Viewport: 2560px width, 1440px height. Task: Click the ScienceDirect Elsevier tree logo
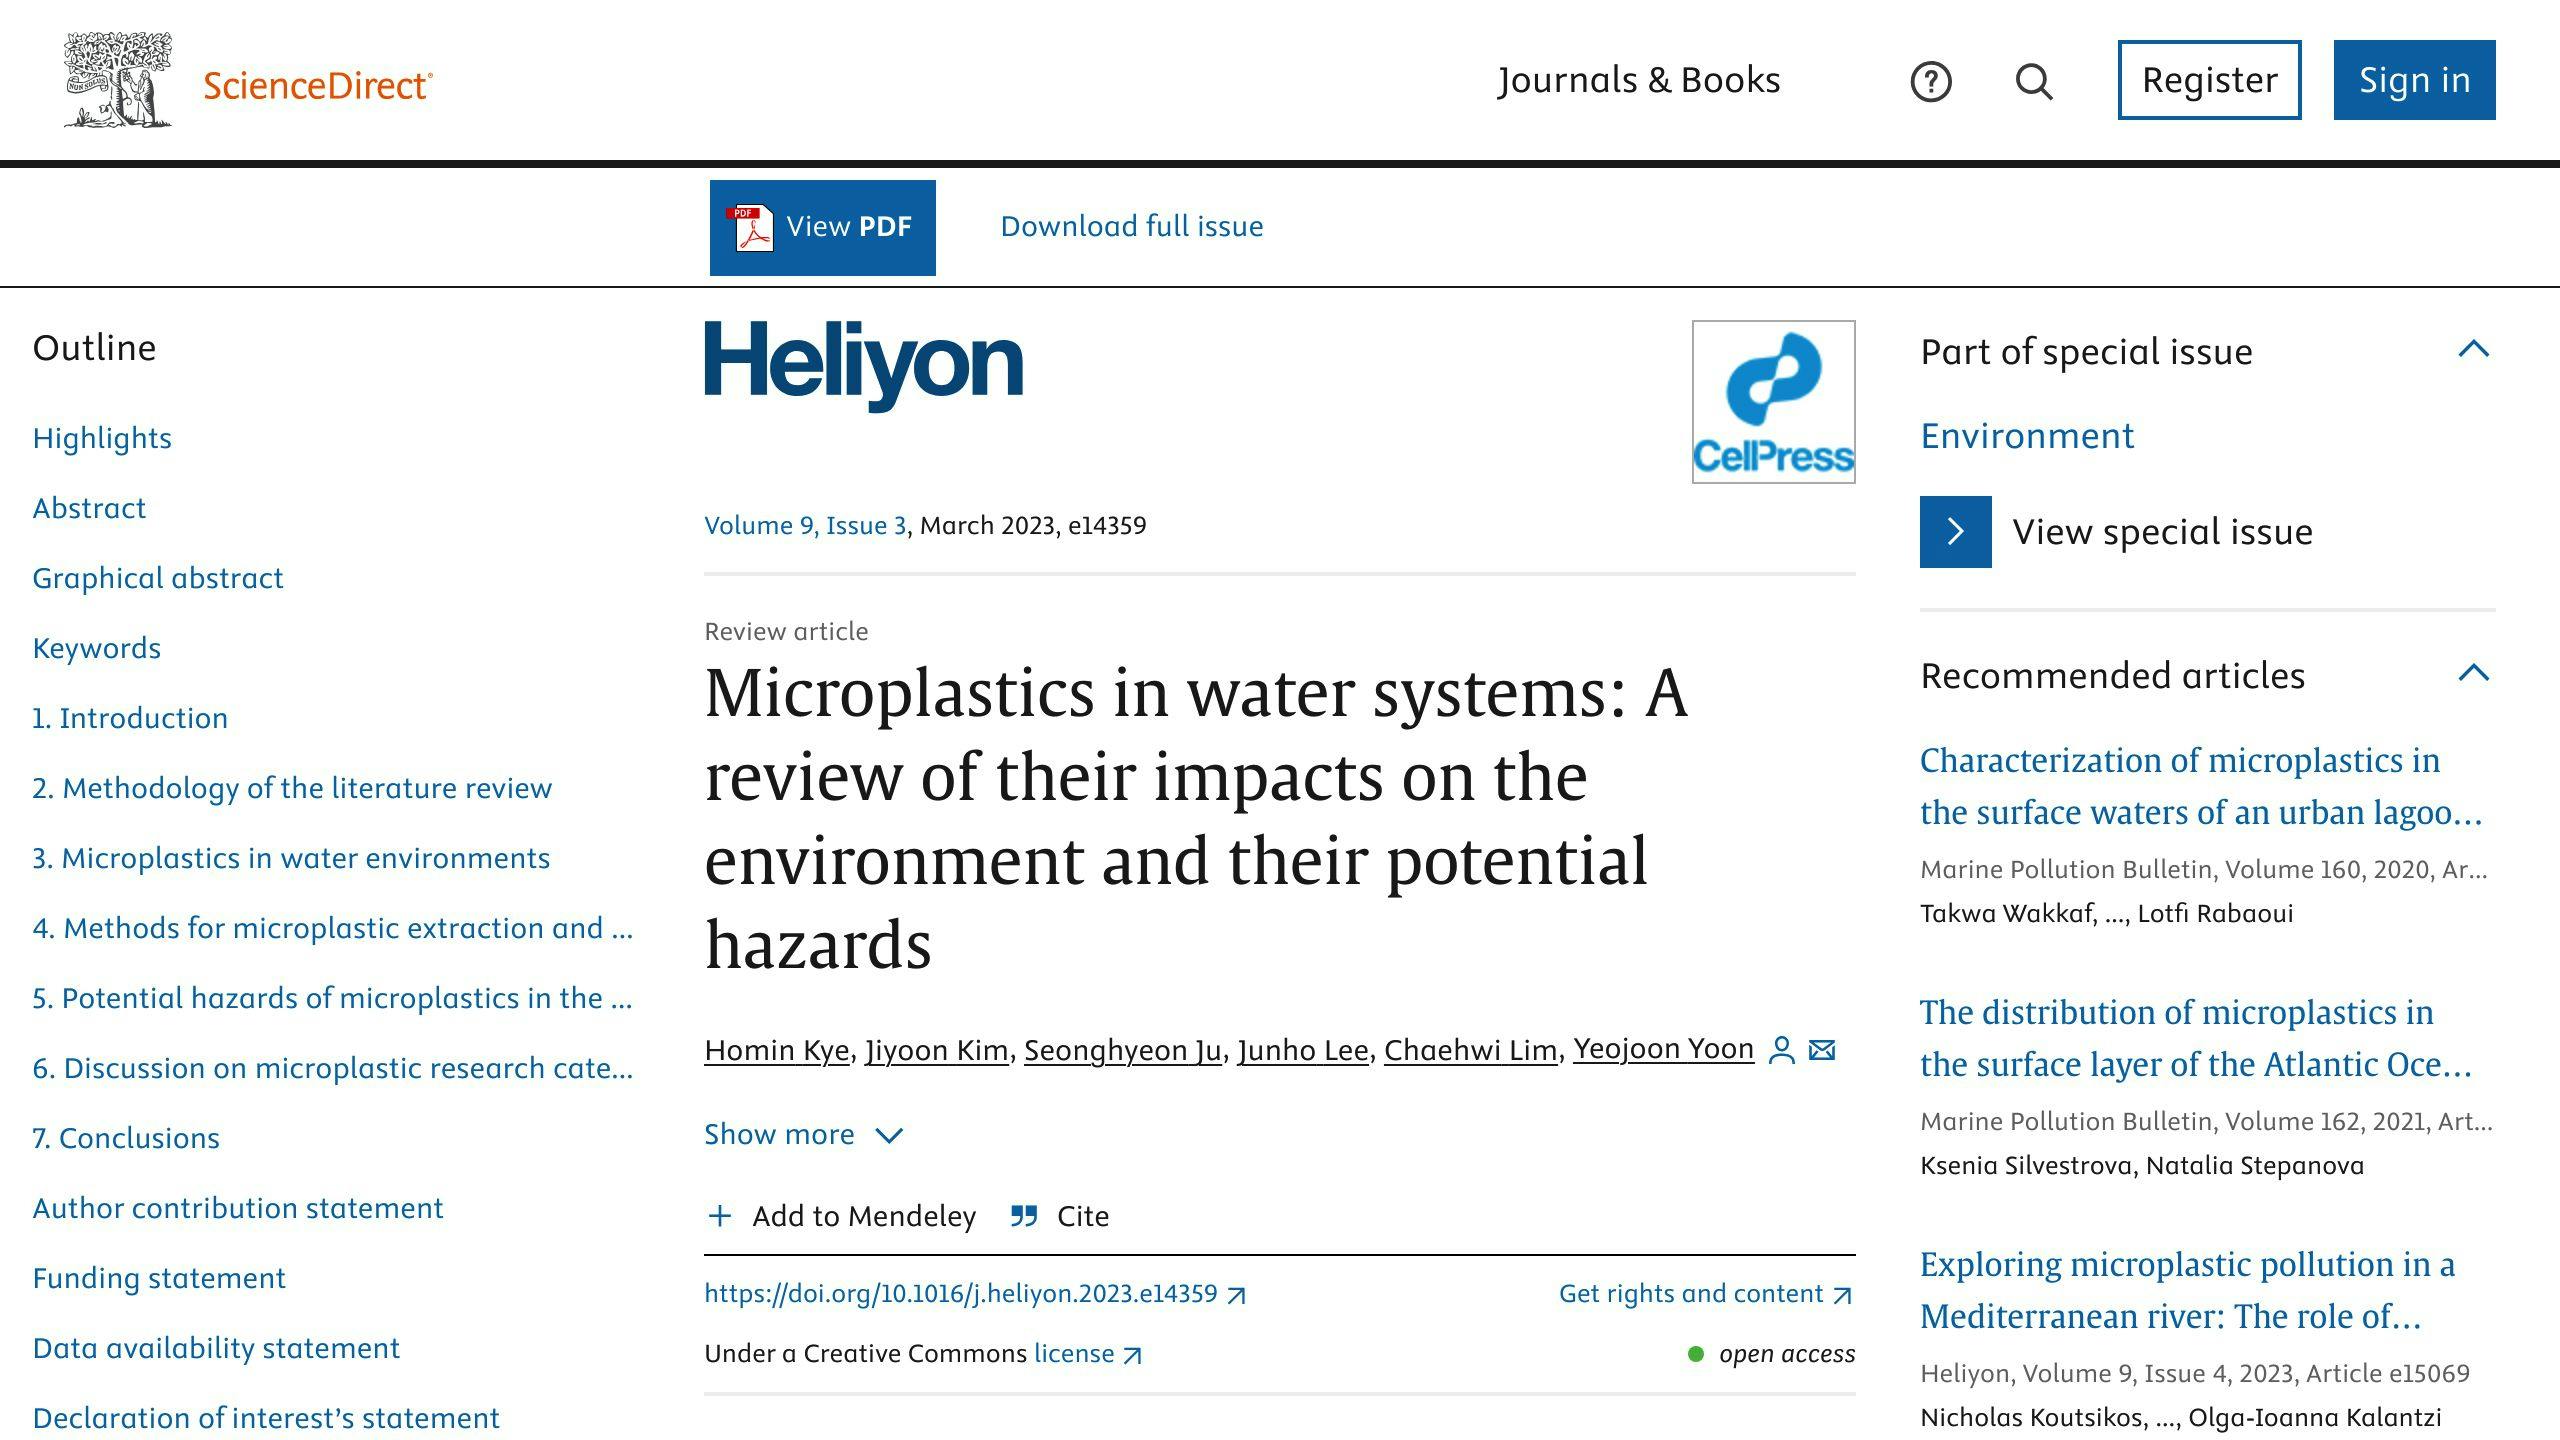coord(118,80)
